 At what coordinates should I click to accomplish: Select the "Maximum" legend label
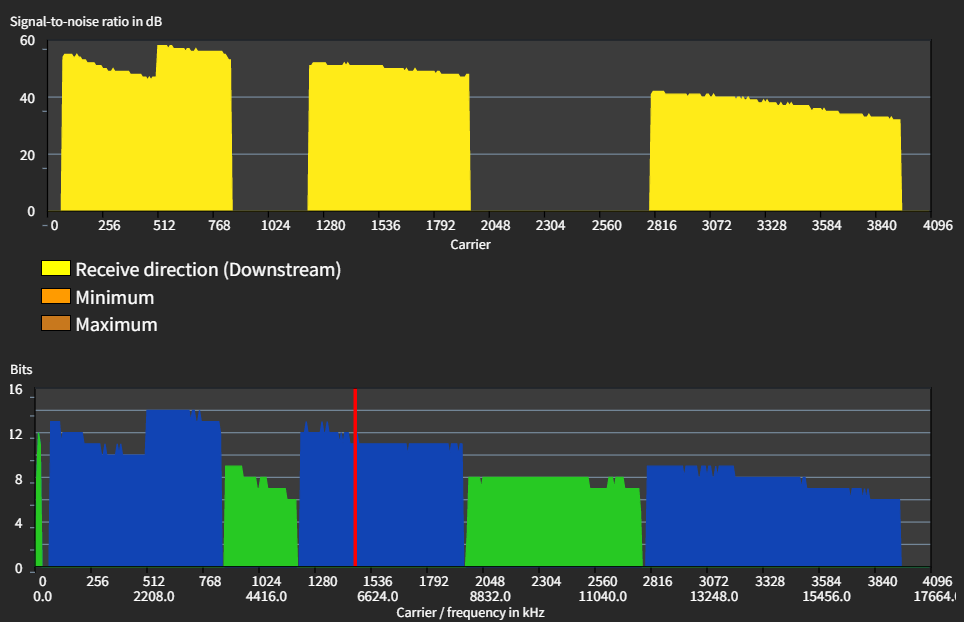[116, 324]
